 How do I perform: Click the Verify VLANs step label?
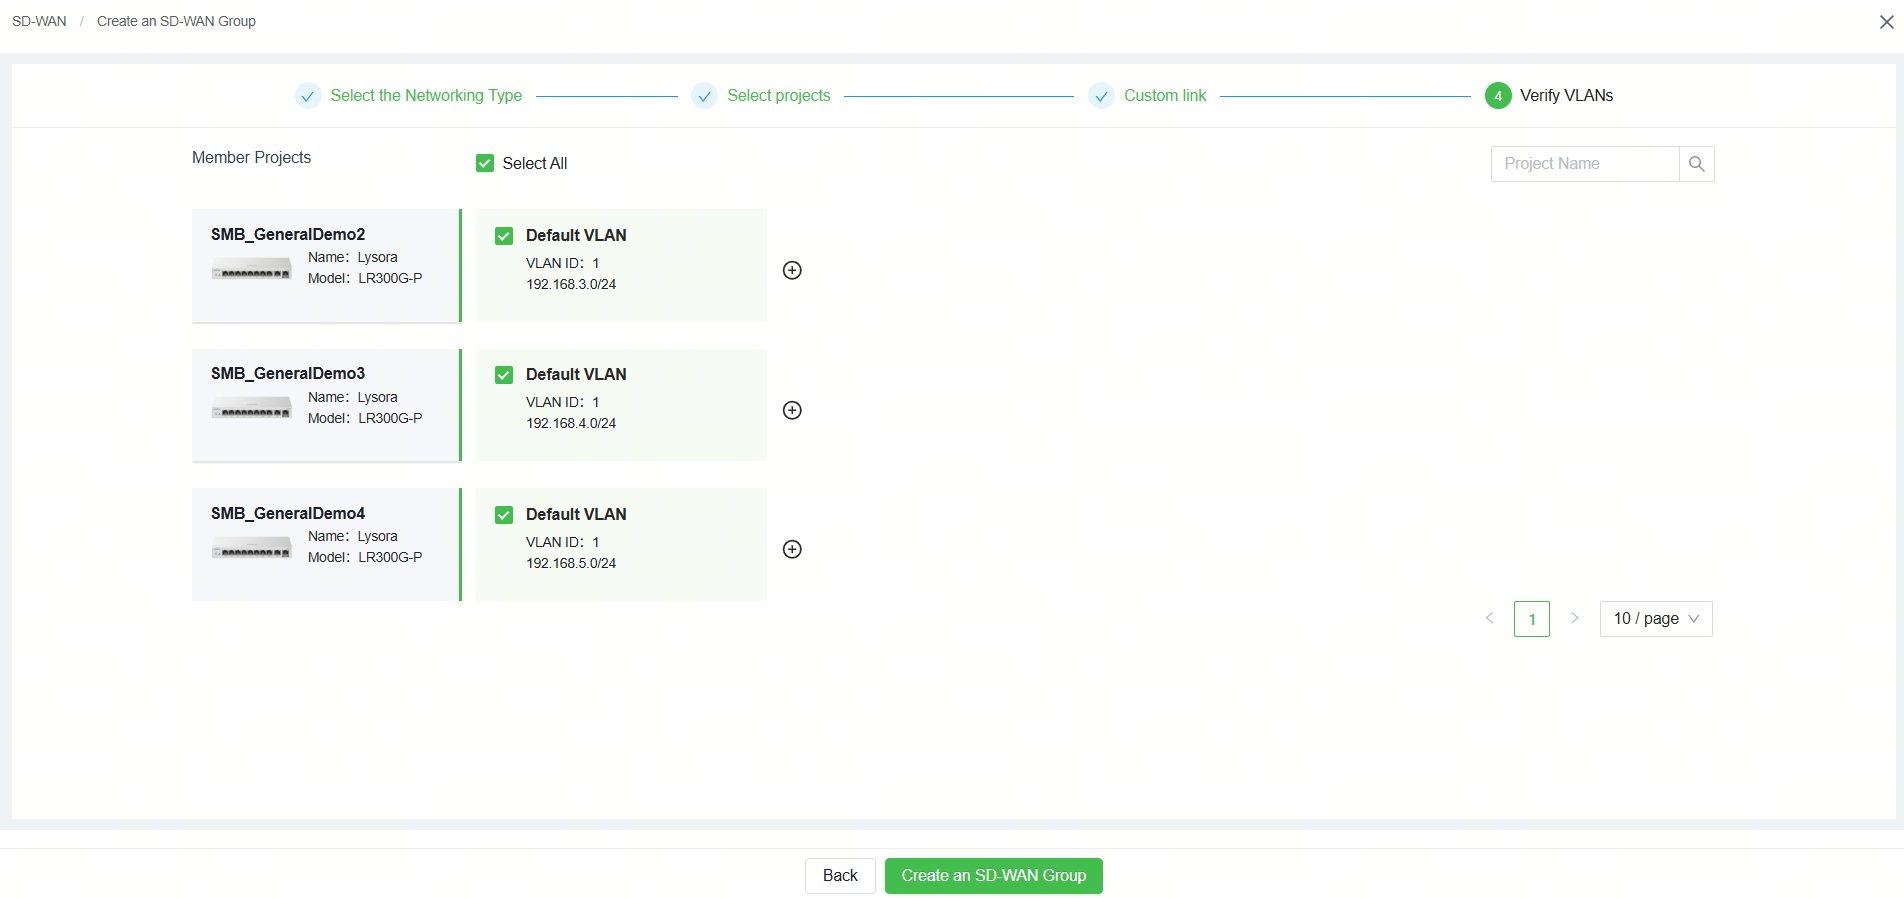tap(1567, 96)
